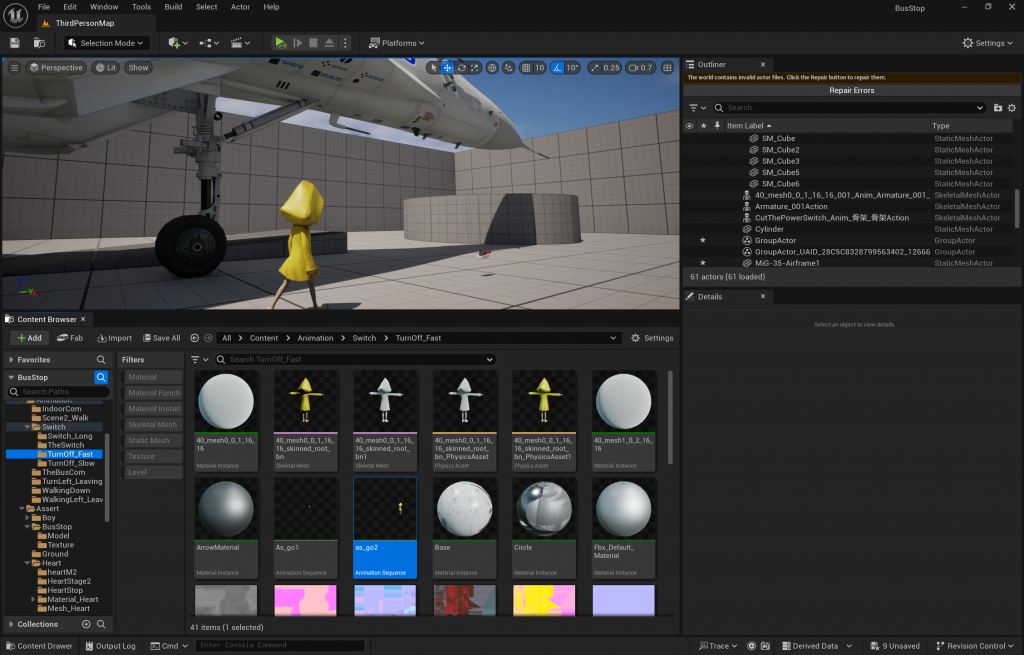Screen dimensions: 1024x655
Task: Collapse the Heart folder in tree
Action: coord(27,563)
